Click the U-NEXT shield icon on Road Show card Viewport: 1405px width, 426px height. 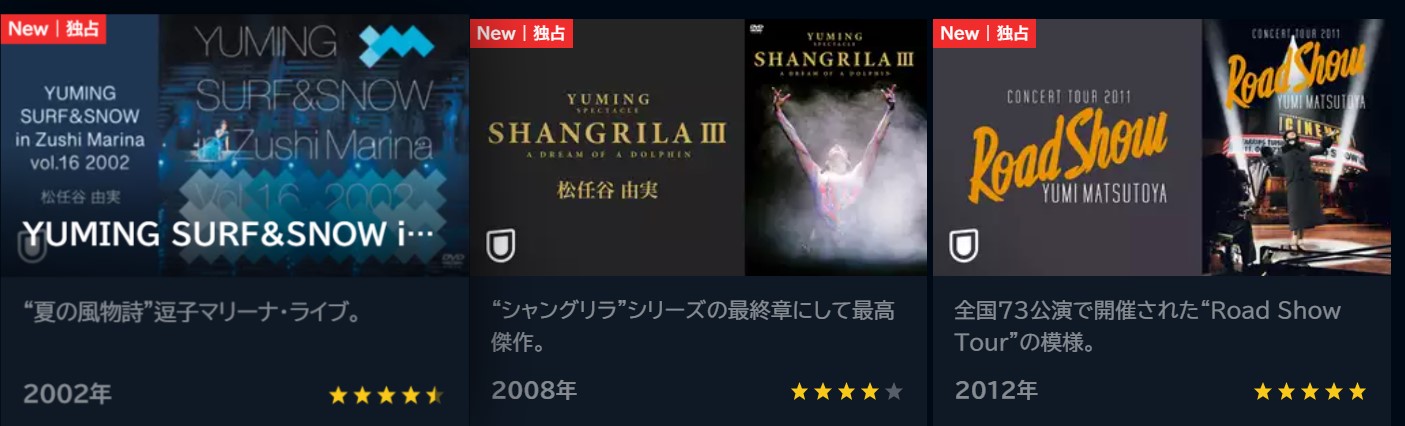(x=963, y=246)
